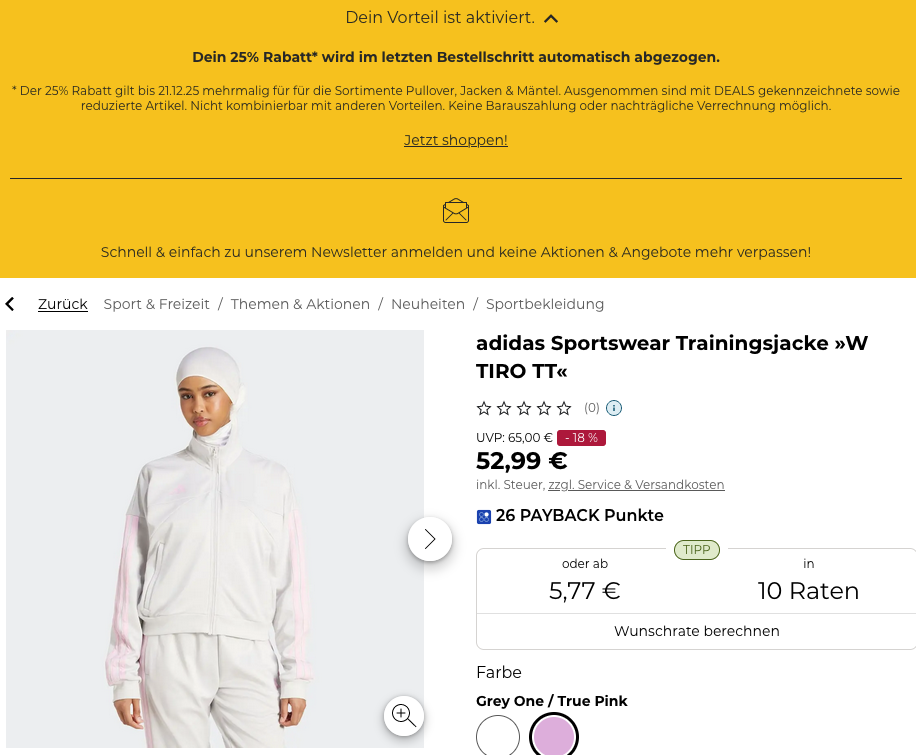Open the "Sportbekleidung" breadcrumb category
The height and width of the screenshot is (755, 916).
[x=545, y=304]
